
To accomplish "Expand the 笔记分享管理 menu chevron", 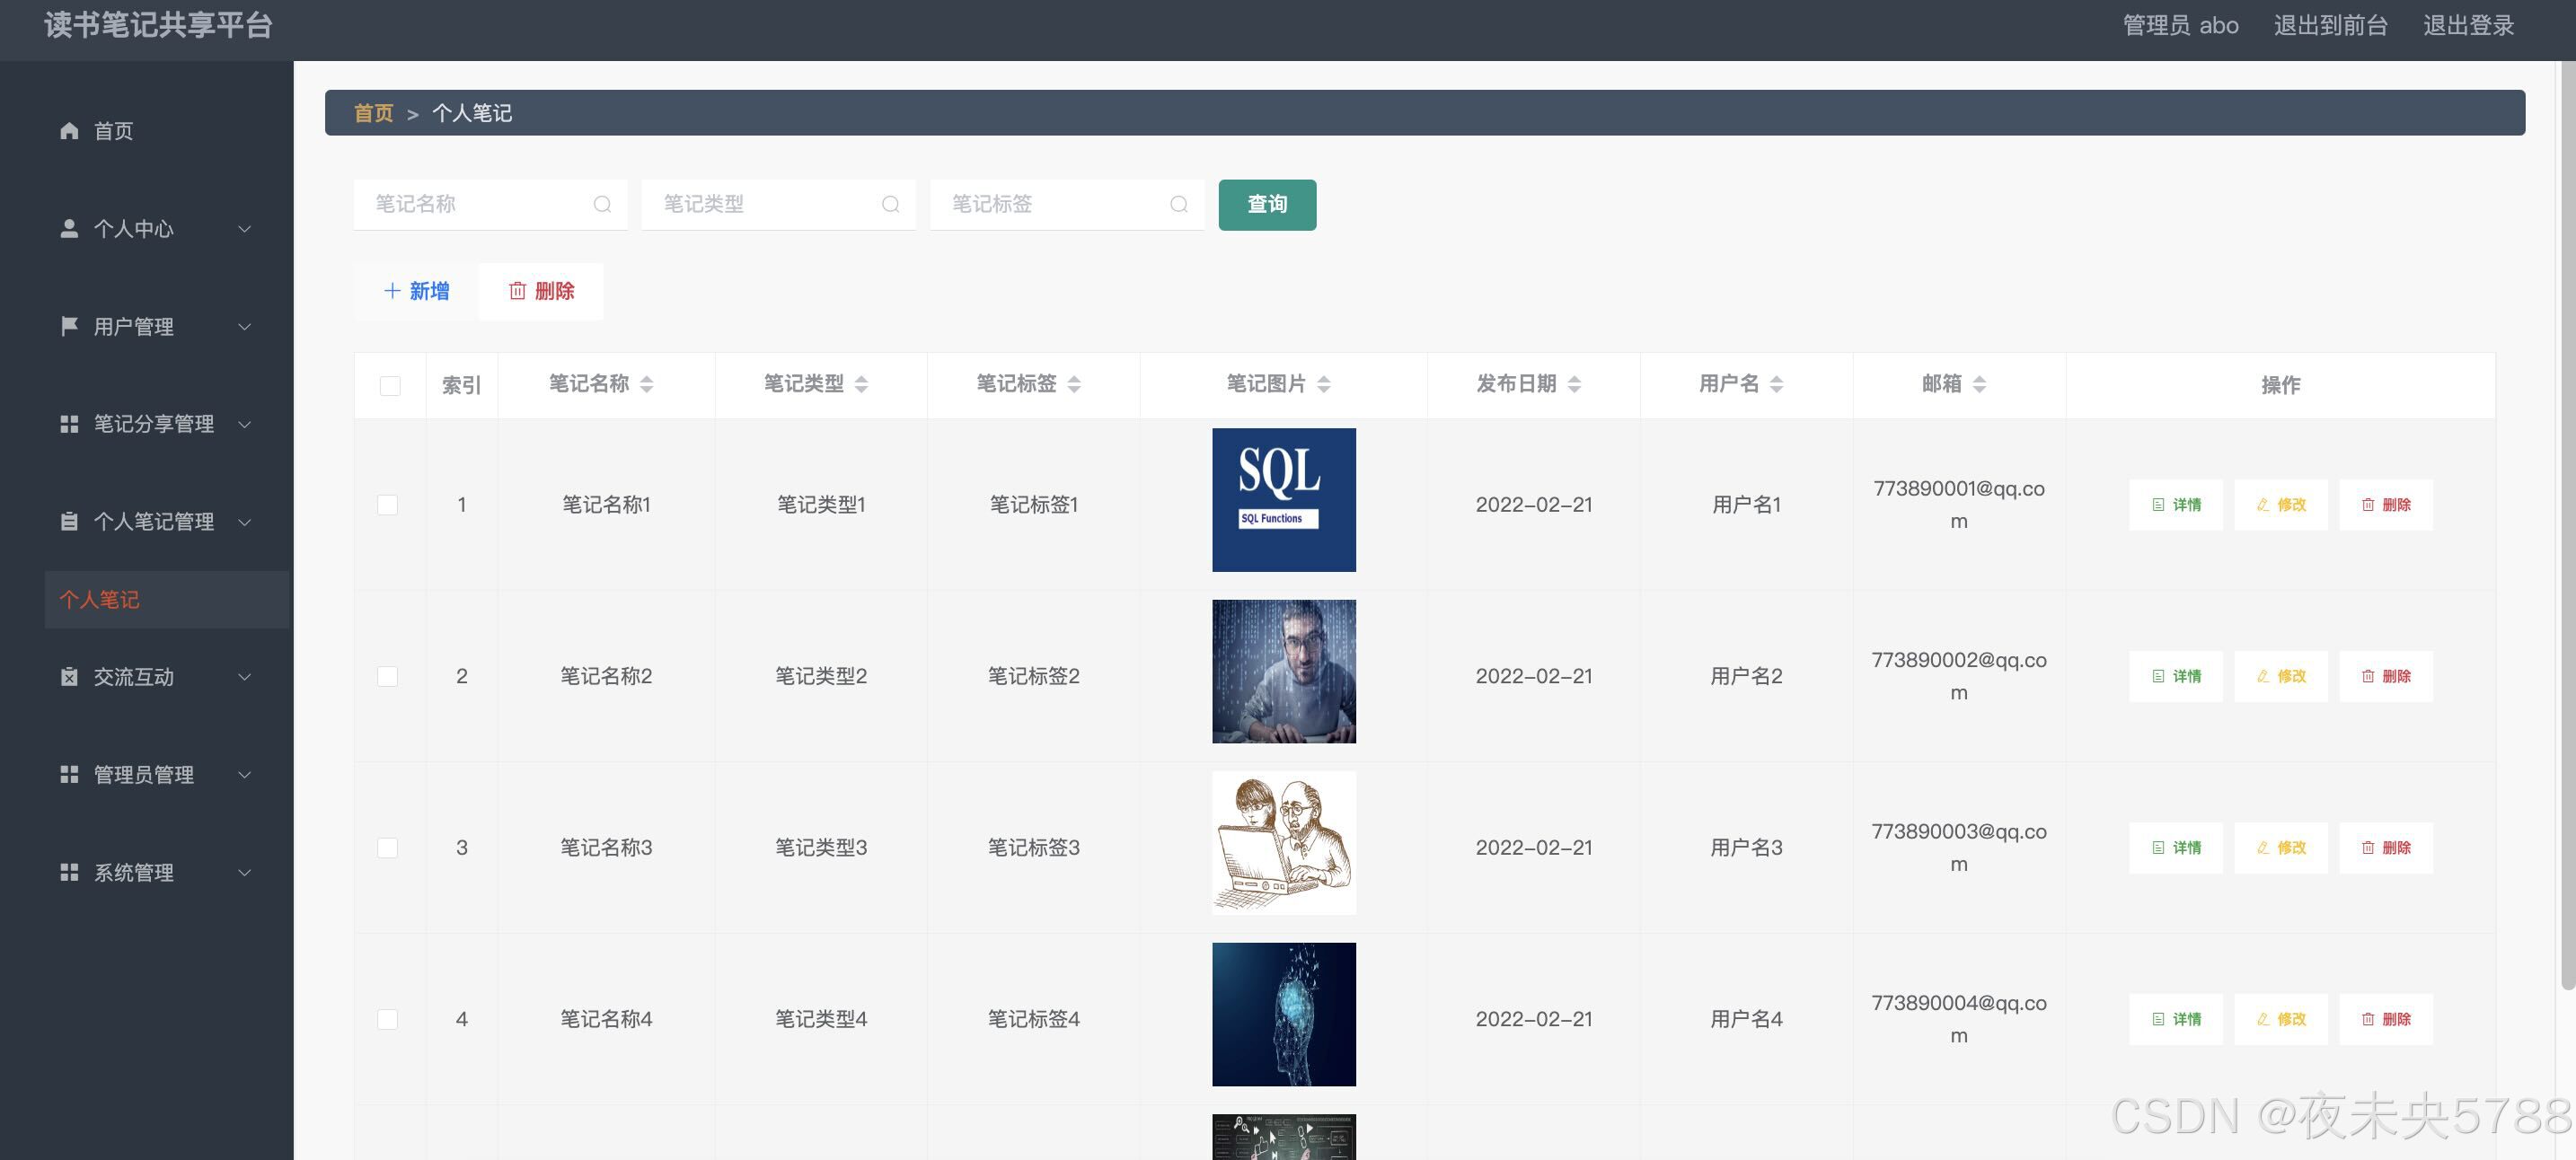I will [x=244, y=424].
